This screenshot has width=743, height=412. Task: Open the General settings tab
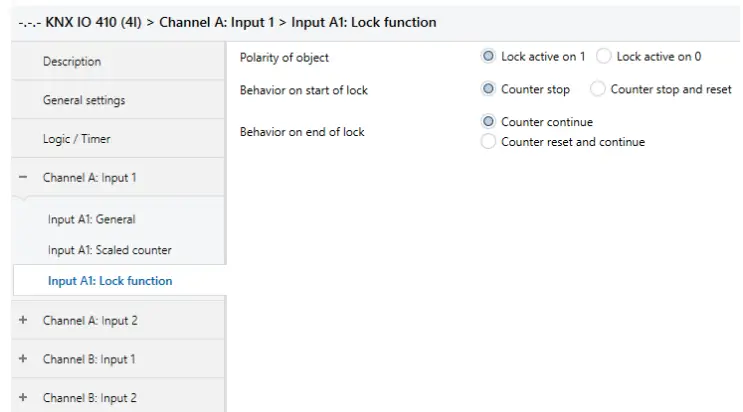pos(84,101)
